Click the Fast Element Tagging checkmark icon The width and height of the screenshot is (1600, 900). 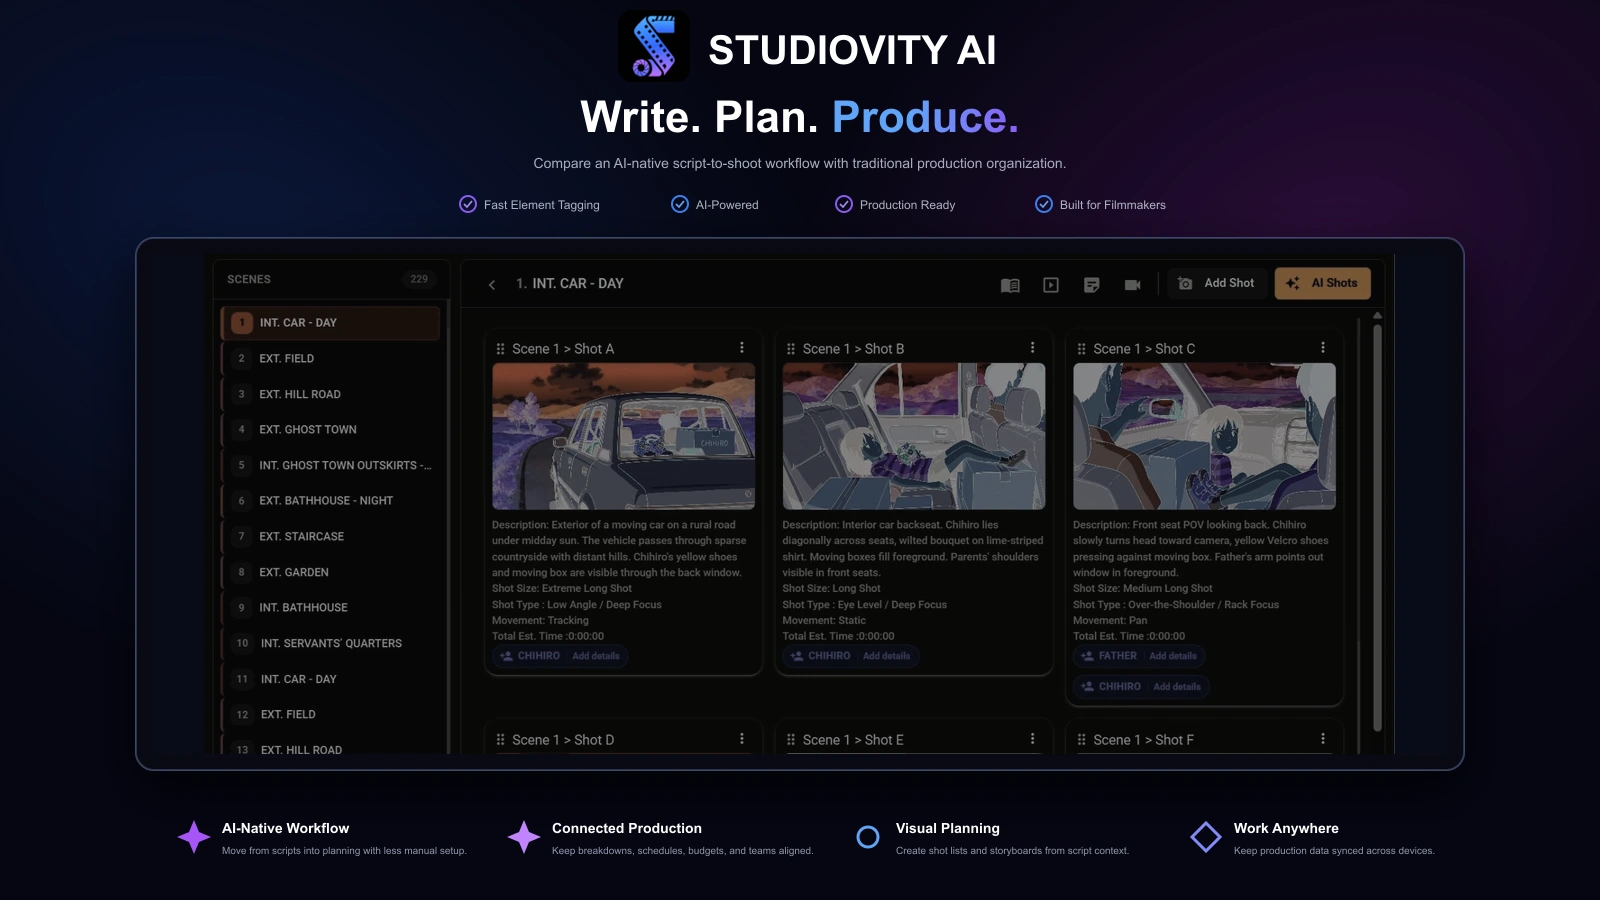(468, 204)
